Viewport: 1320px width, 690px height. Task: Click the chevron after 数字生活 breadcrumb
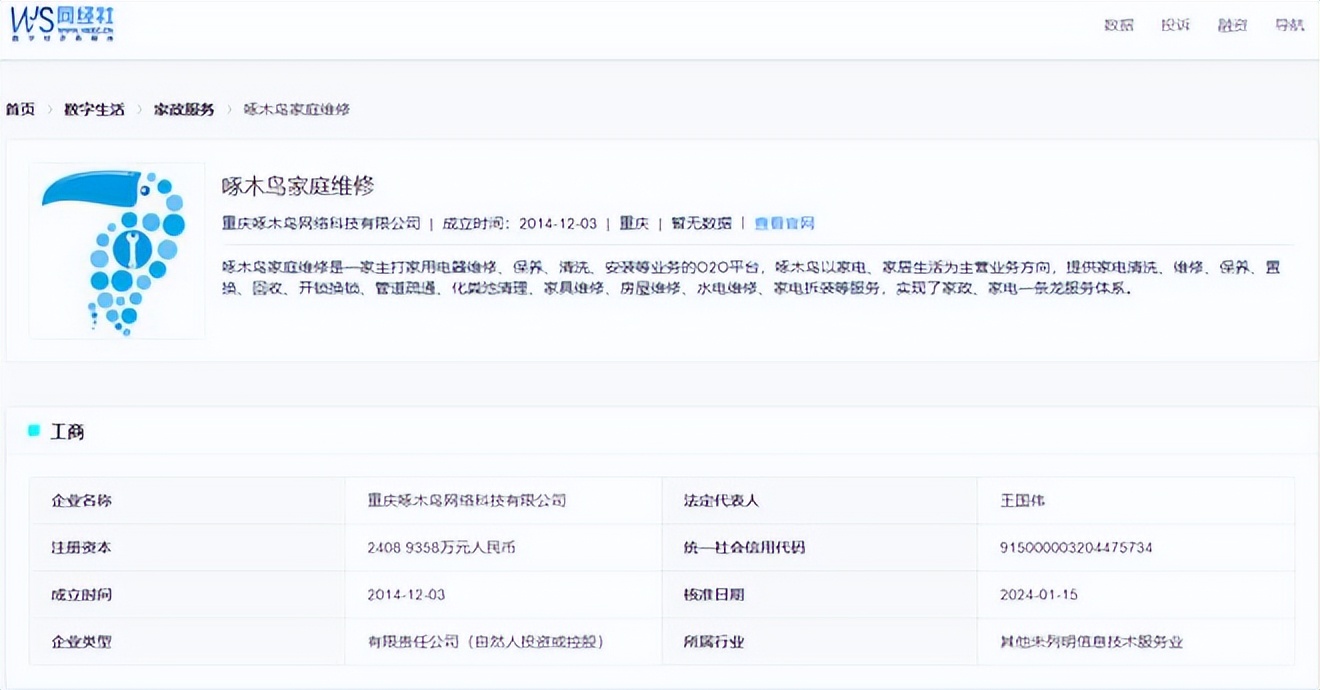tap(139, 109)
